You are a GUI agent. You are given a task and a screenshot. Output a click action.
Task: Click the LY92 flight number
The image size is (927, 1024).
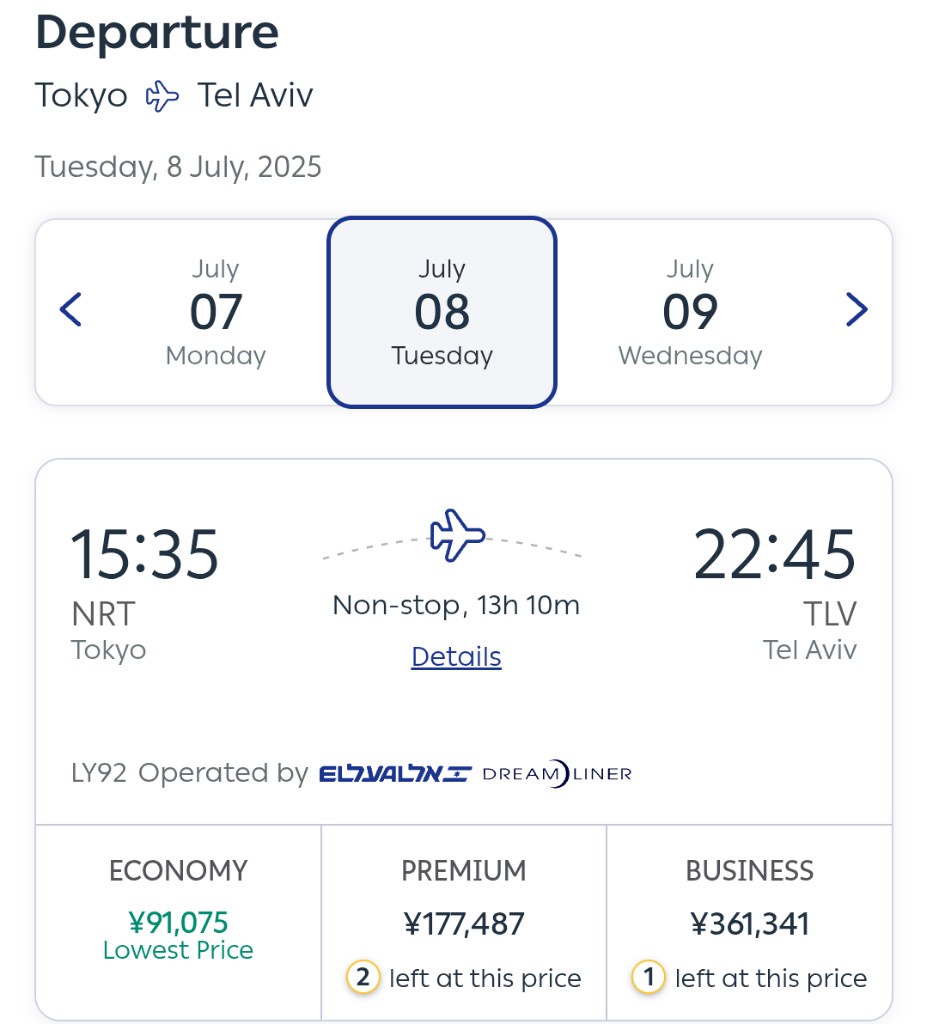[x=99, y=773]
